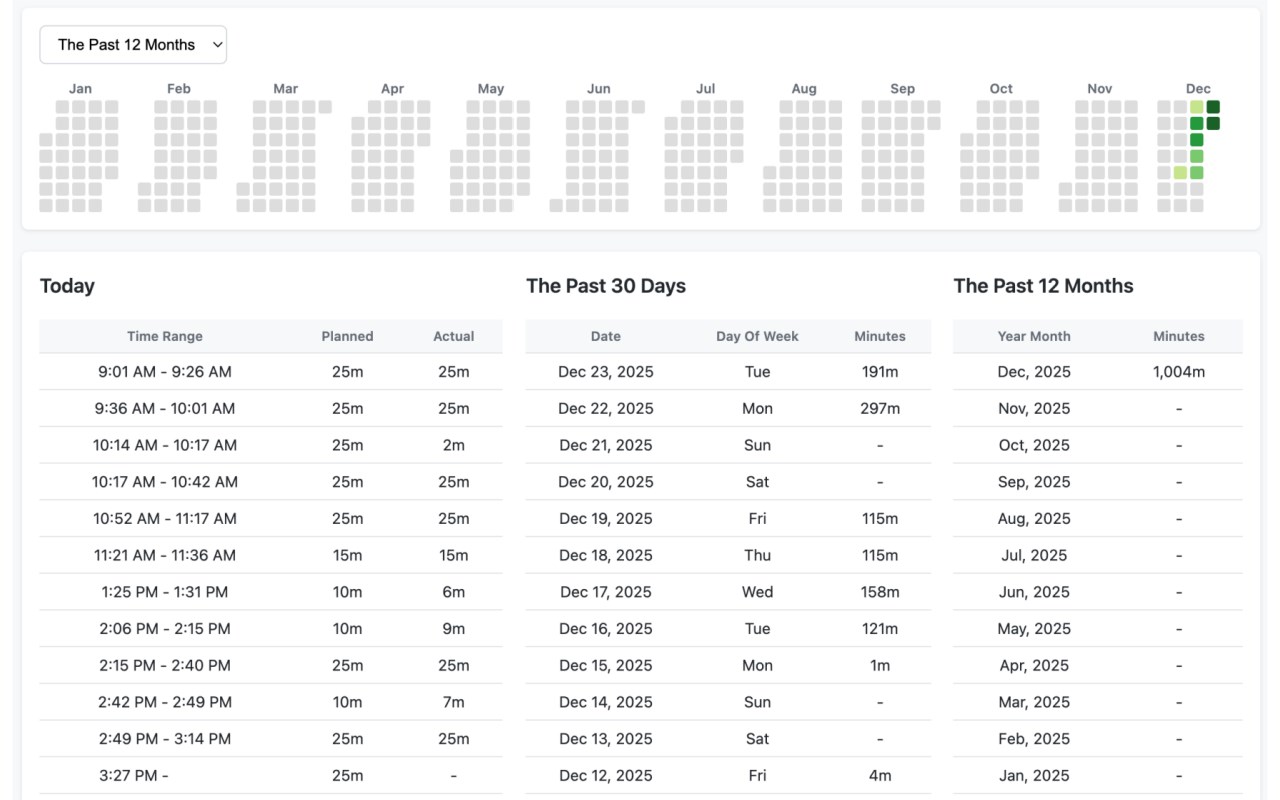The image size is (1280, 800).
Task: Select the Time Range column header
Action: click(x=165, y=336)
